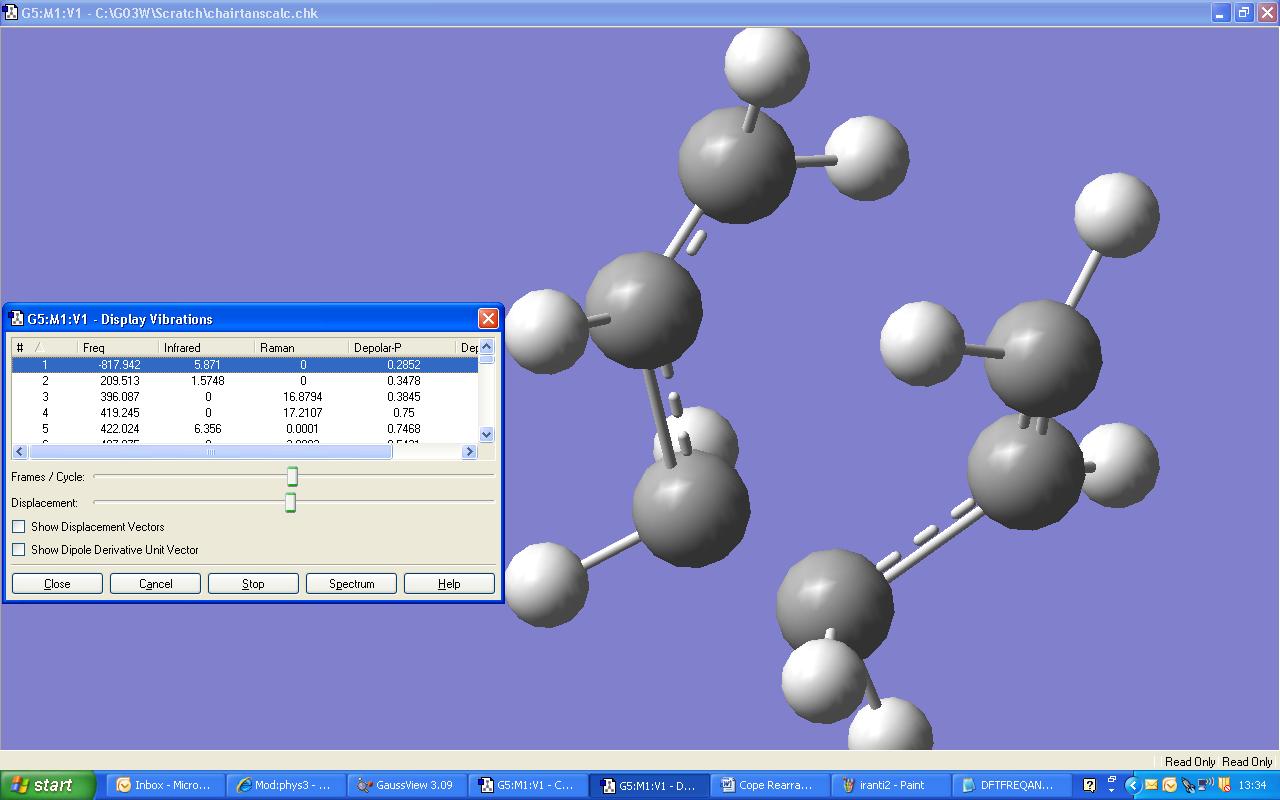The height and width of the screenshot is (800, 1280).
Task: Click the help question mark tray icon
Action: click(x=1090, y=785)
